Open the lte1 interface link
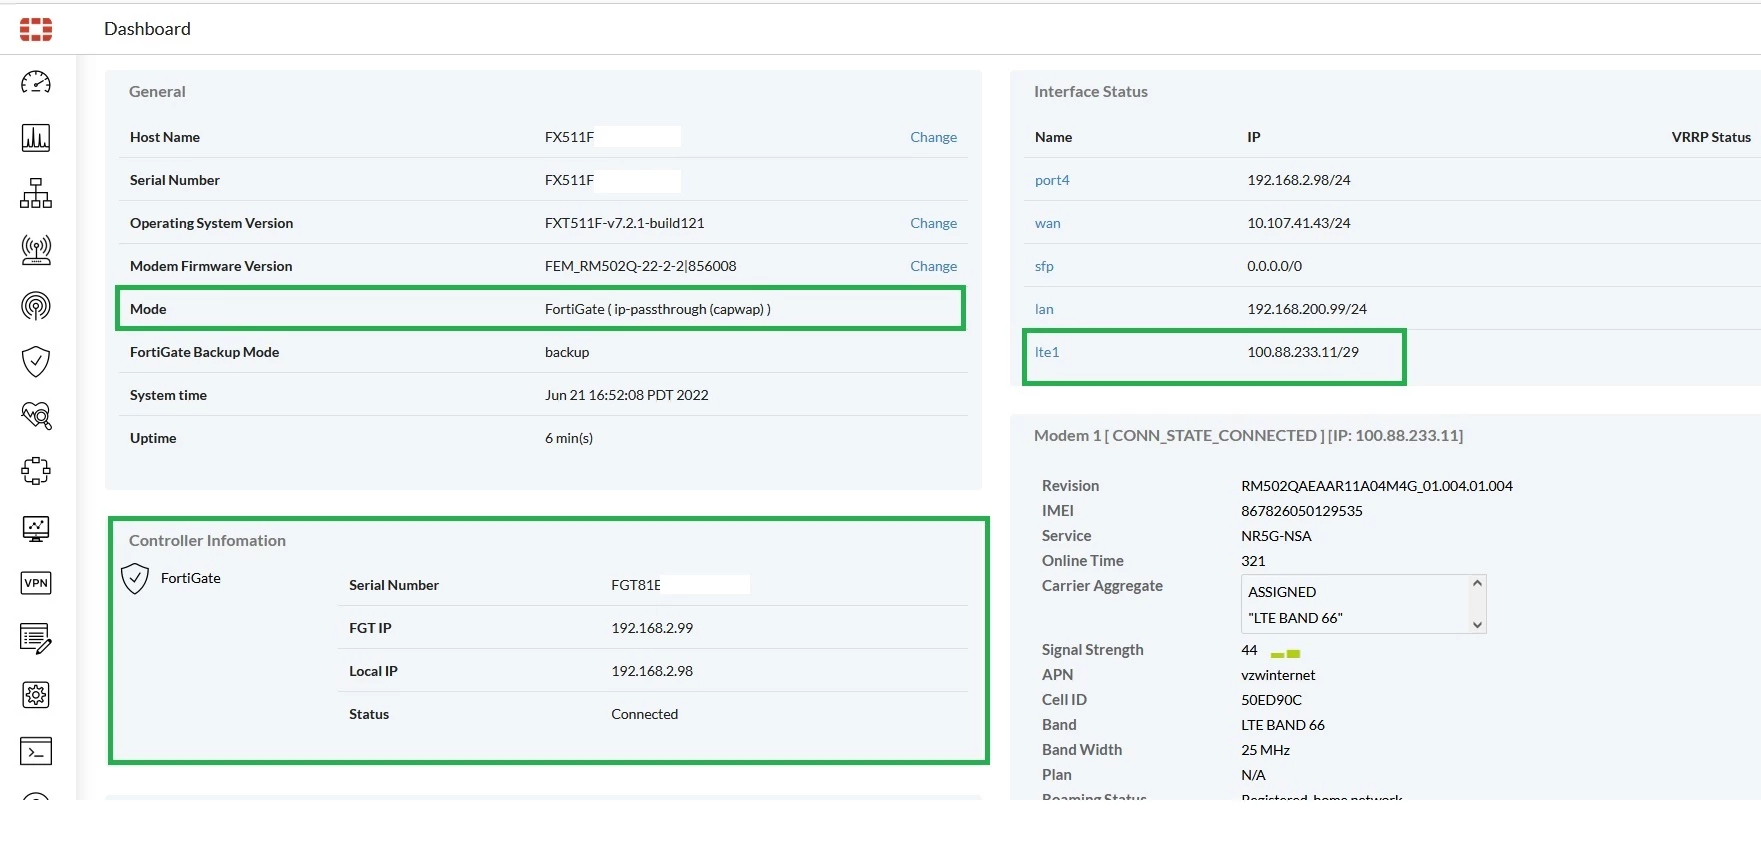This screenshot has height=851, width=1761. pyautogui.click(x=1047, y=352)
